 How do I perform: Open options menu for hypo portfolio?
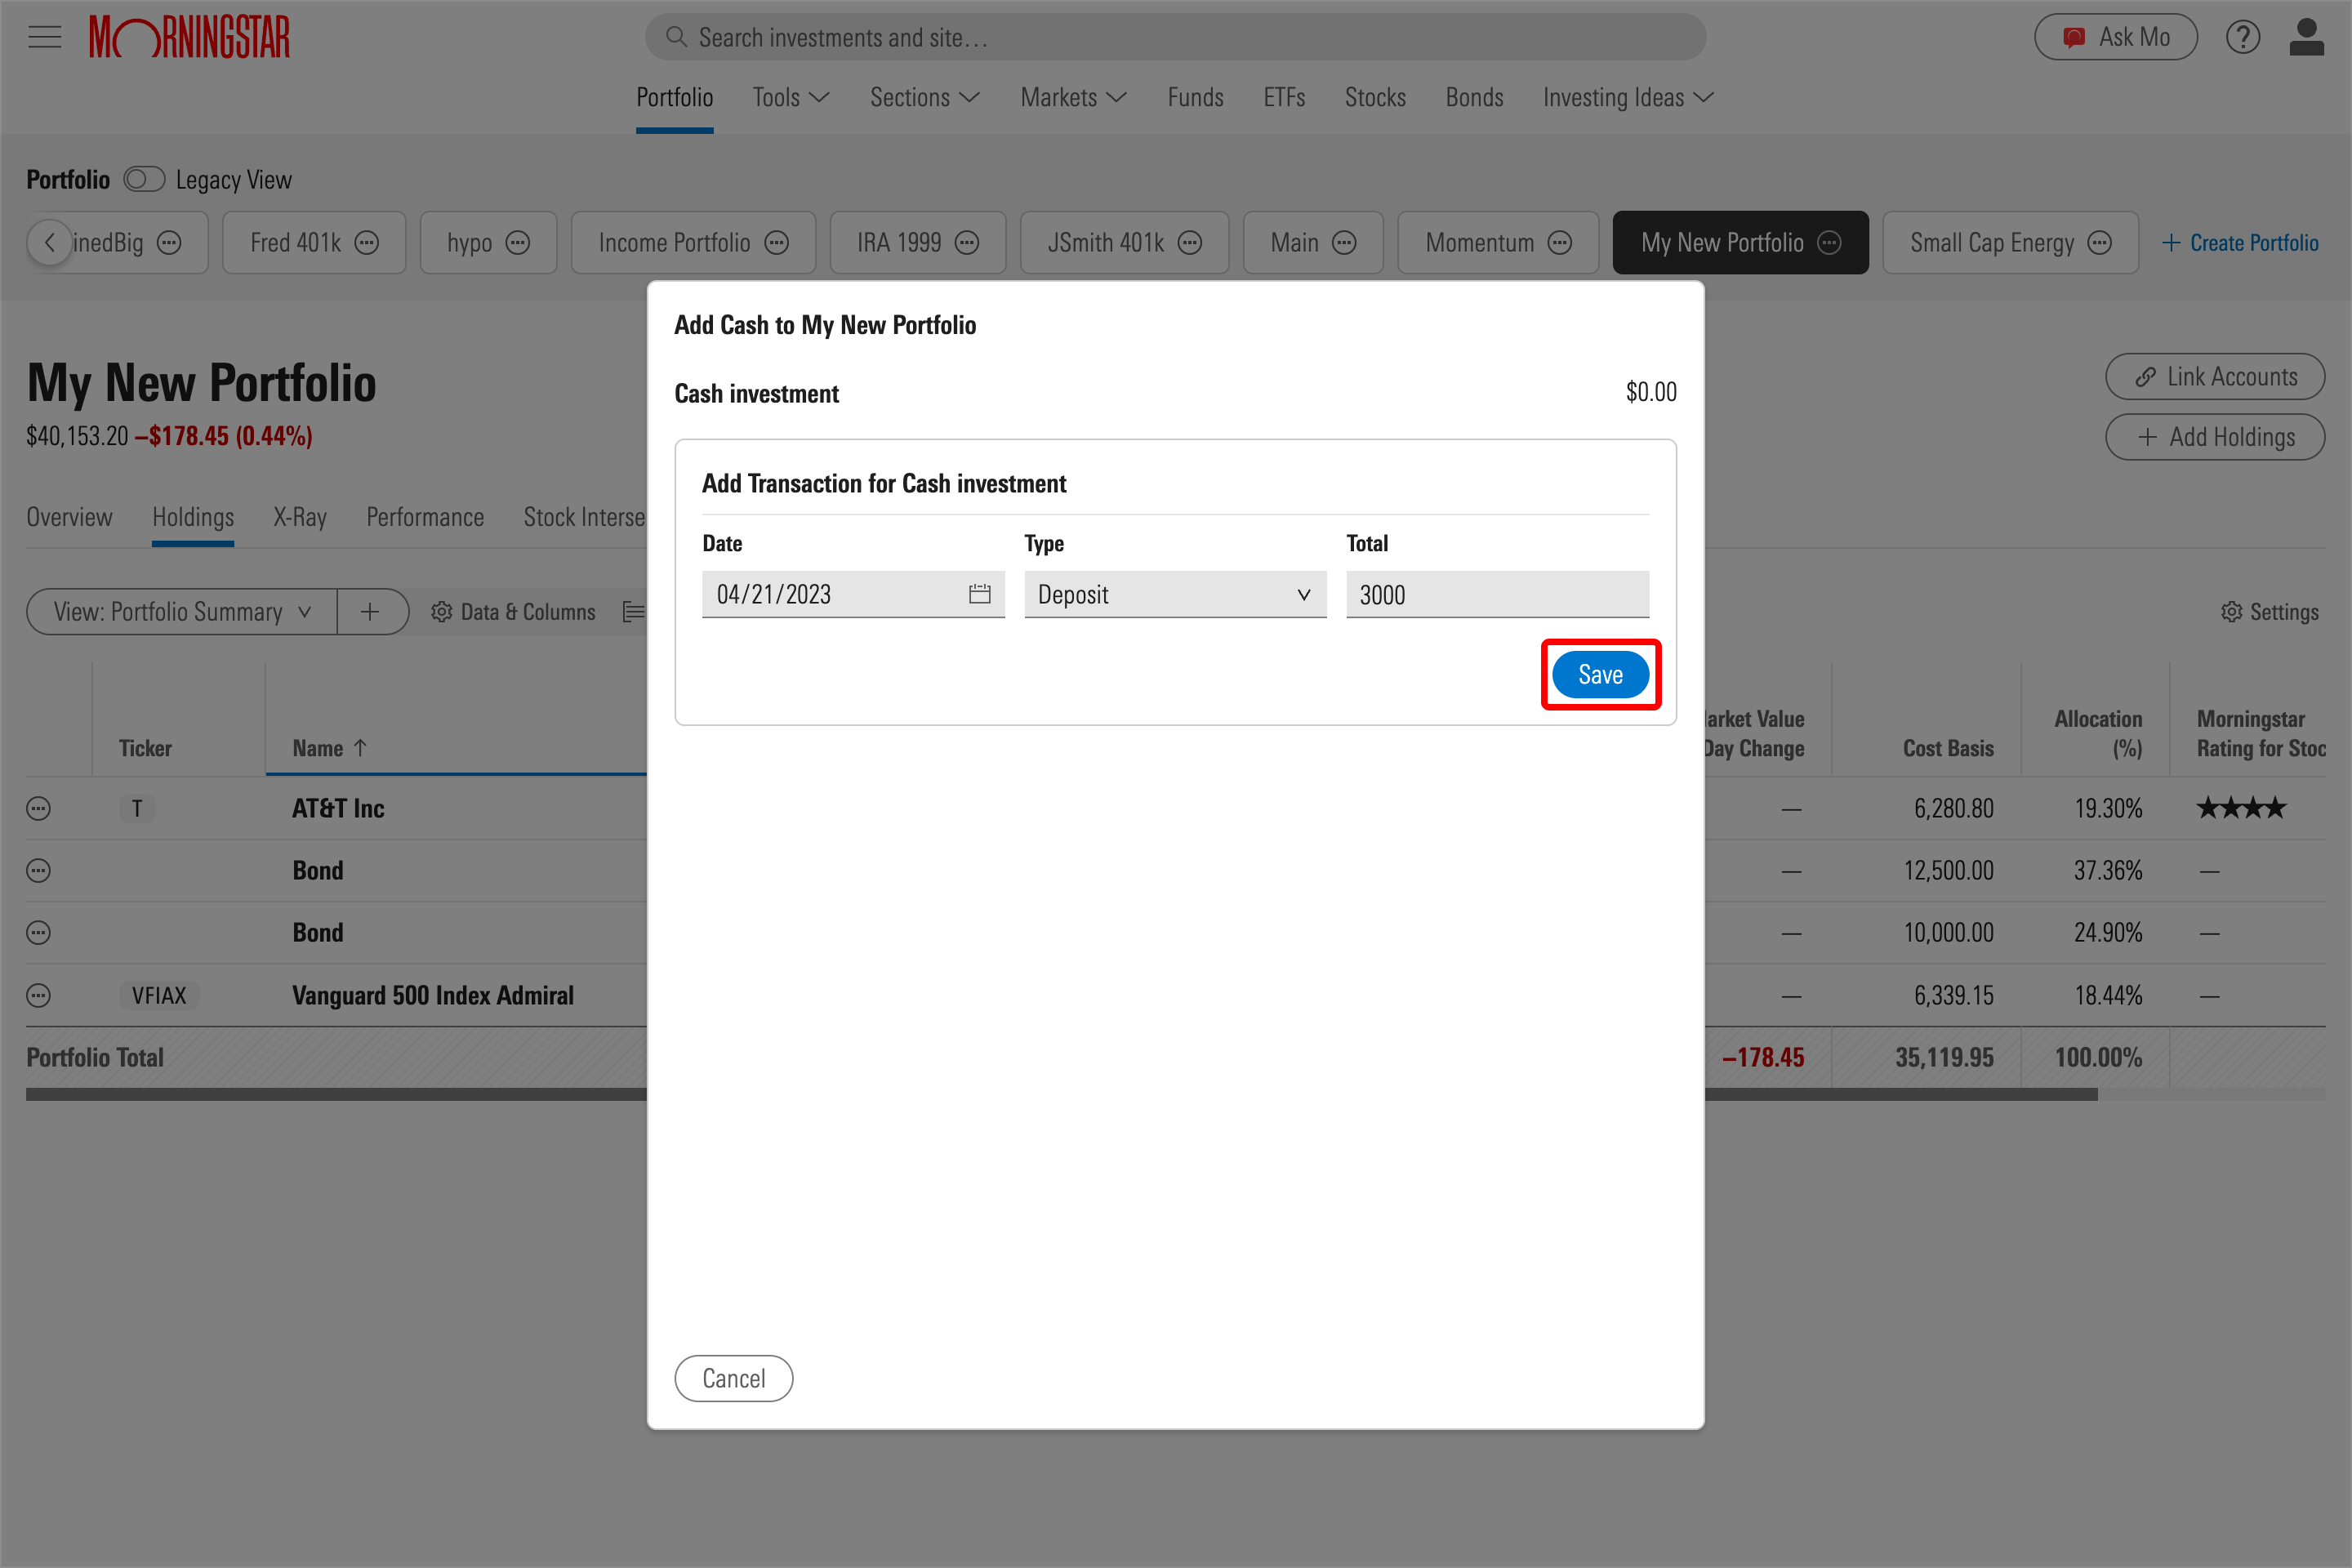(x=517, y=243)
